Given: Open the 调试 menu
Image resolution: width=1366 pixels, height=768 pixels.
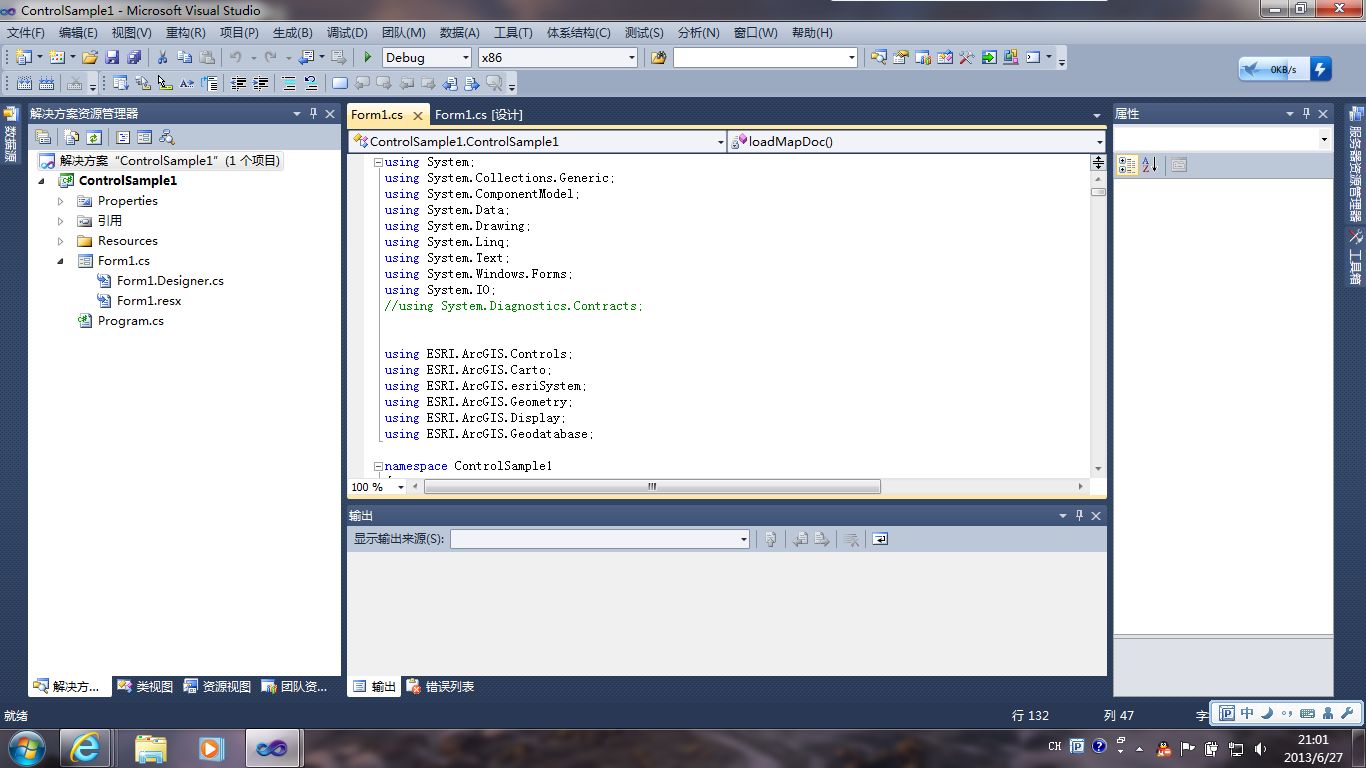Looking at the screenshot, I should [346, 32].
